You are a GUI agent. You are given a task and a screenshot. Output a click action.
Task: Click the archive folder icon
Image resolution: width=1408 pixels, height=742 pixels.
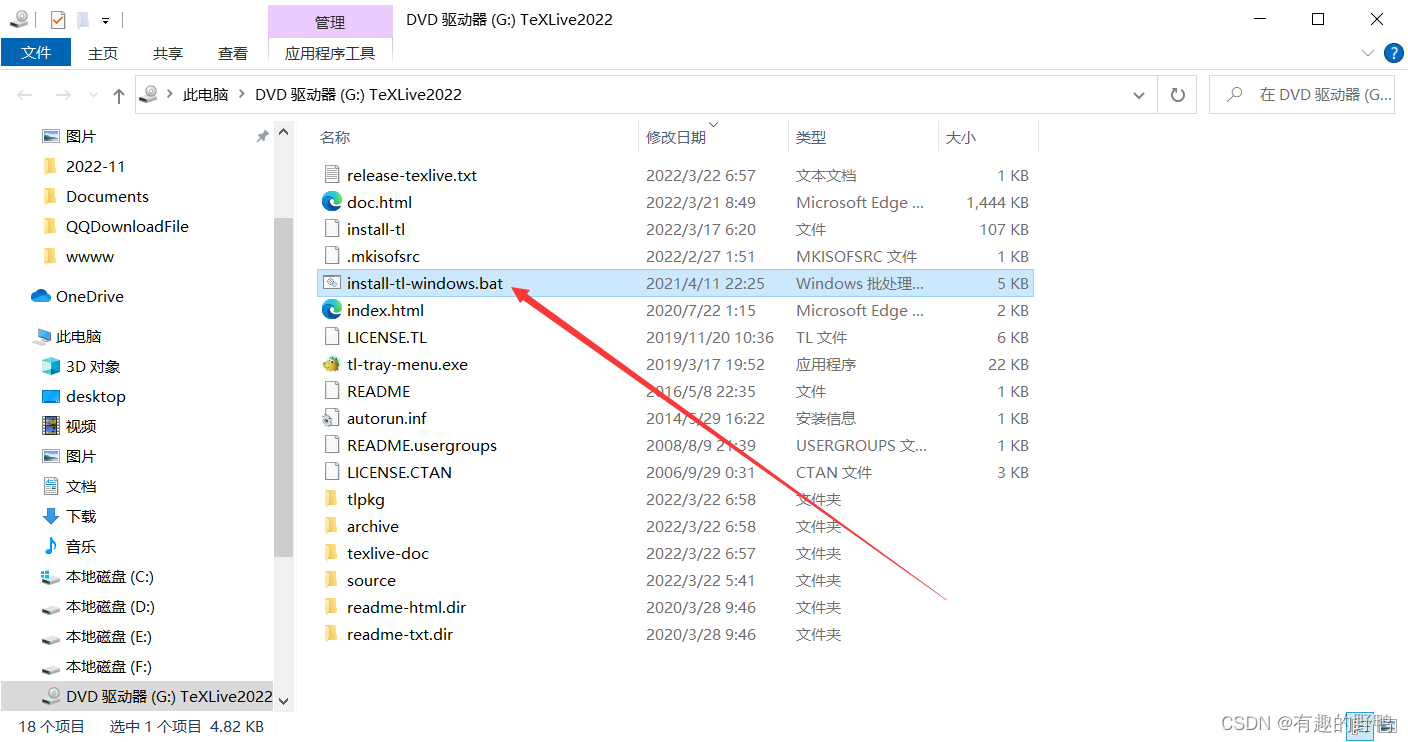332,526
